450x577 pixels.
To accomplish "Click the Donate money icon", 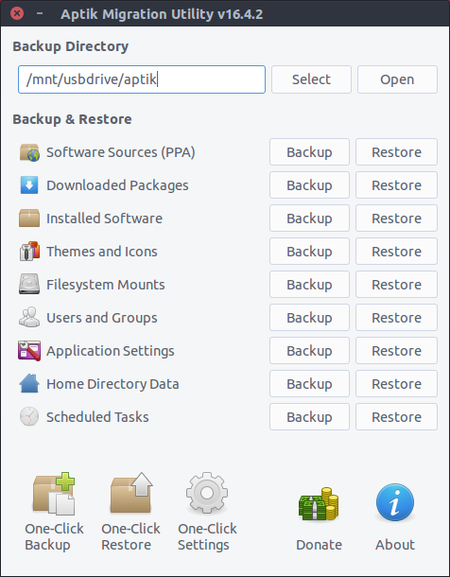I will [x=319, y=504].
